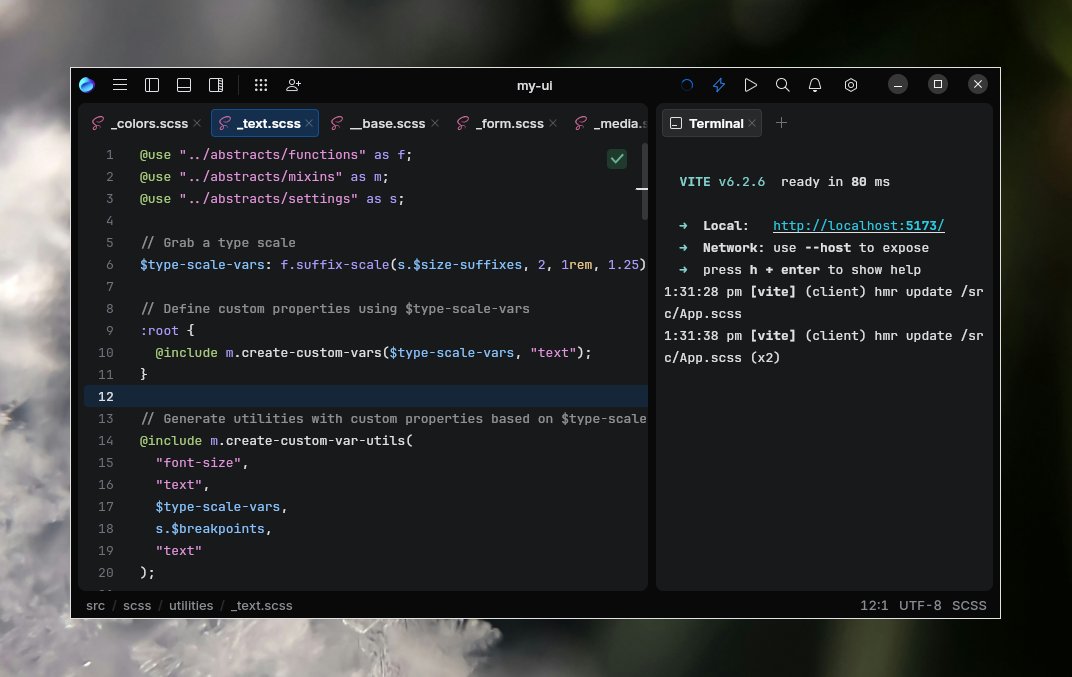Click line number 9 in gutter
1072x677 pixels.
109,330
